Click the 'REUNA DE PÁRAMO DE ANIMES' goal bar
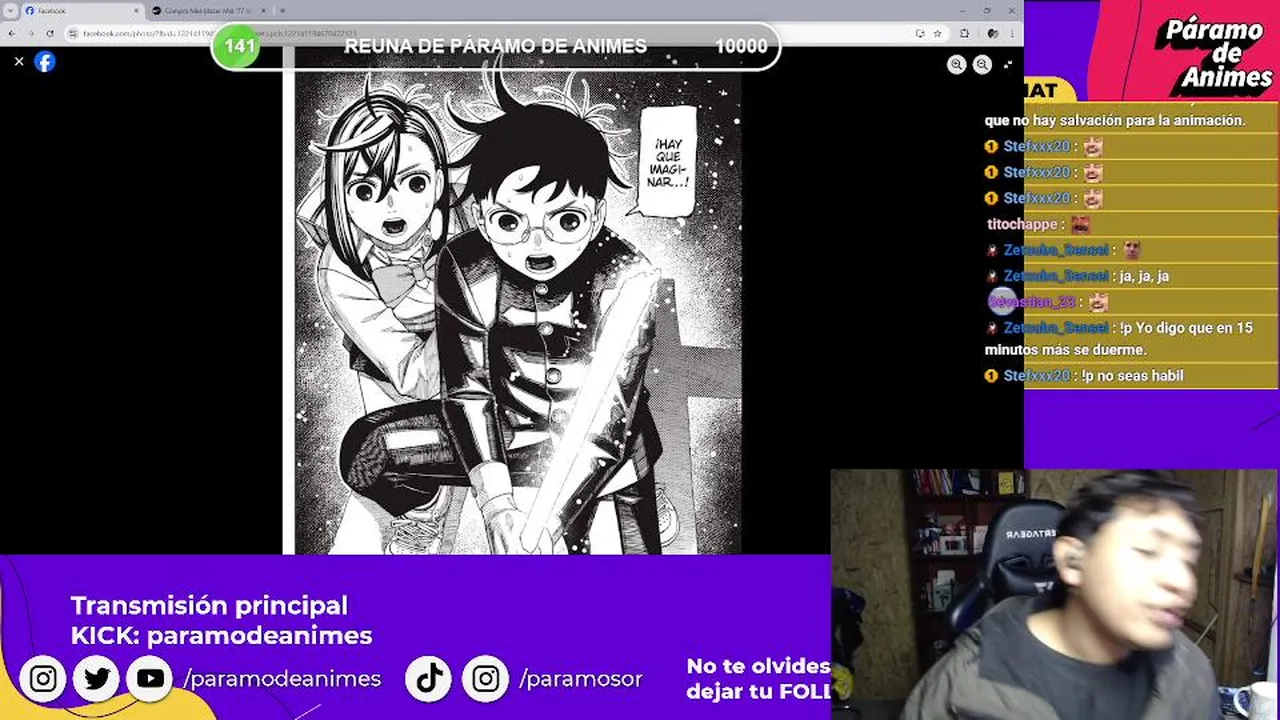 [495, 46]
